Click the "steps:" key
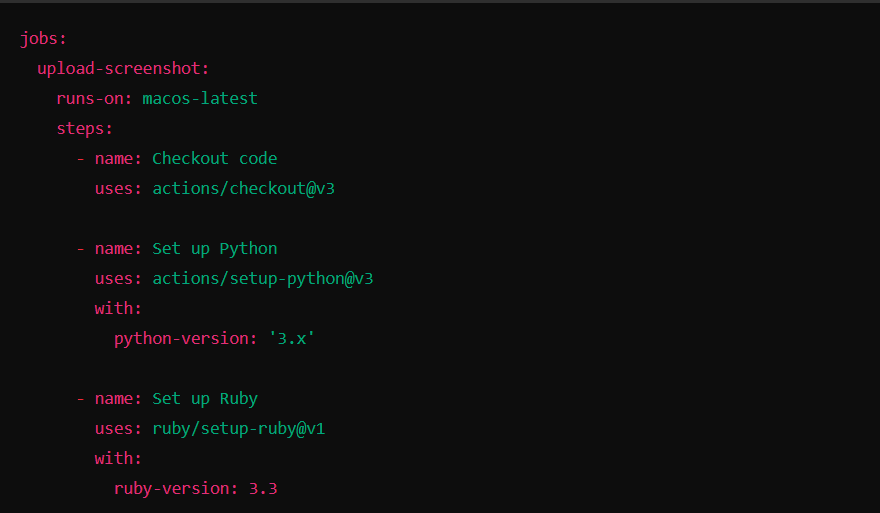The width and height of the screenshot is (880, 513). pos(85,129)
